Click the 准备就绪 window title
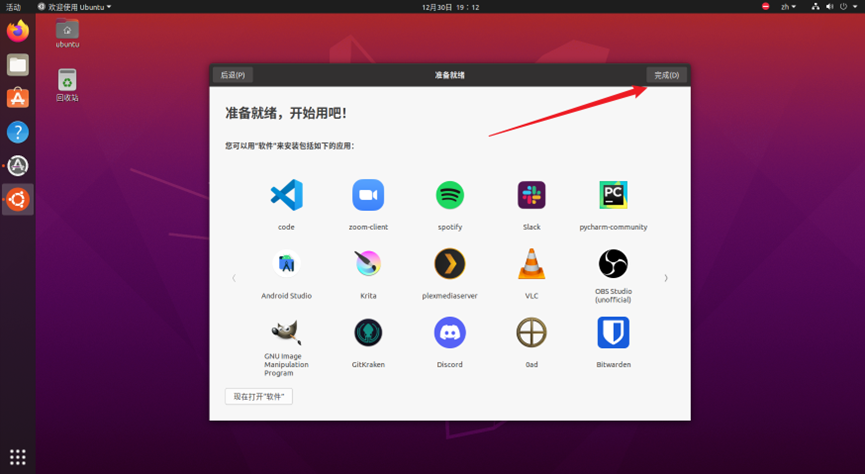865x474 pixels. click(450, 75)
